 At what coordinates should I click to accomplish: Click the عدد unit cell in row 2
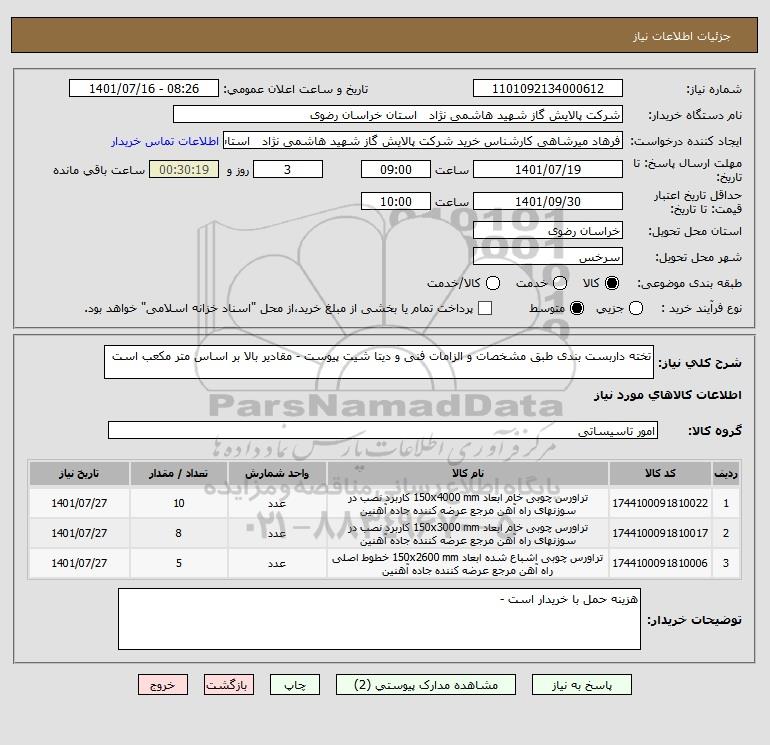(x=277, y=533)
